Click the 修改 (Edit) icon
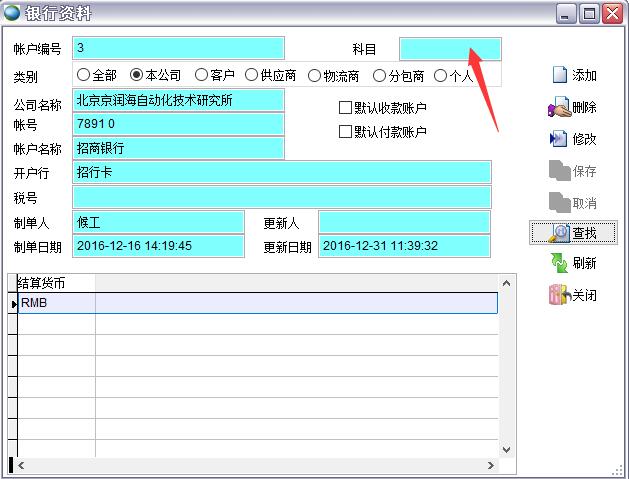Image resolution: width=629 pixels, height=479 pixels. pos(558,139)
